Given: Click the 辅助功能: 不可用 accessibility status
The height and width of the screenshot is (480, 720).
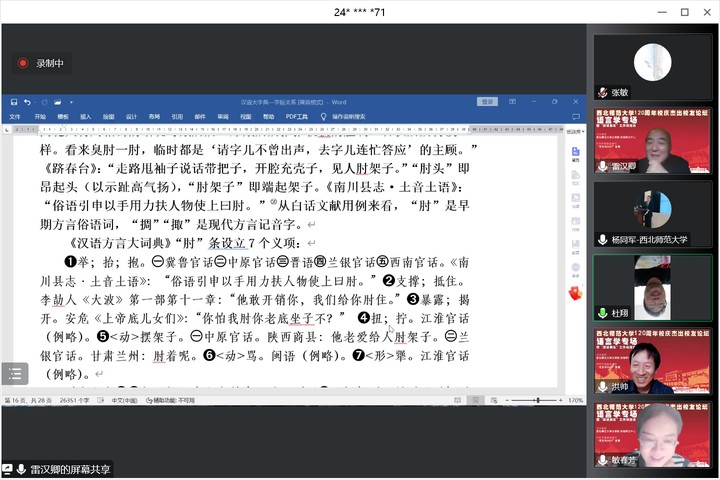Looking at the screenshot, I should (170, 401).
